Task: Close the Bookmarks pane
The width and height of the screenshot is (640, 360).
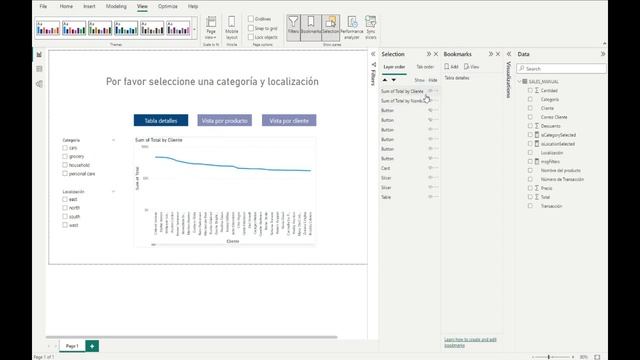Action: [498, 54]
